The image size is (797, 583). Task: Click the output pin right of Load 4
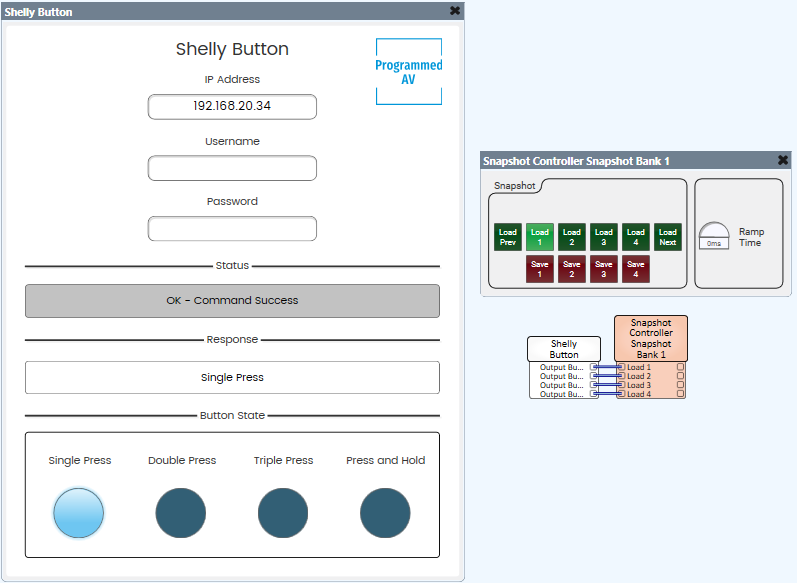pyautogui.click(x=681, y=393)
